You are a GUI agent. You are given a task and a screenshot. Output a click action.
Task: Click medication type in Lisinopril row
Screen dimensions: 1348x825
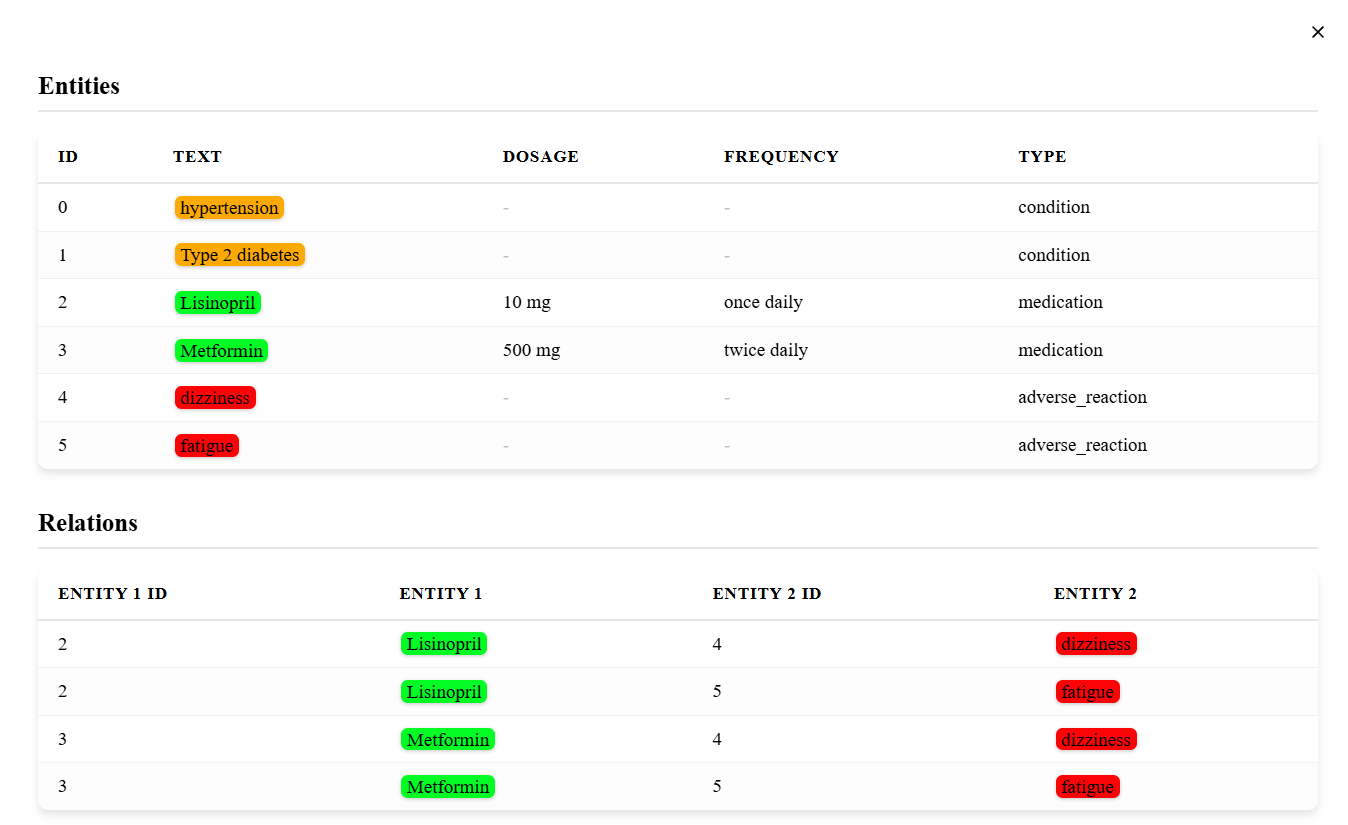(x=1061, y=302)
